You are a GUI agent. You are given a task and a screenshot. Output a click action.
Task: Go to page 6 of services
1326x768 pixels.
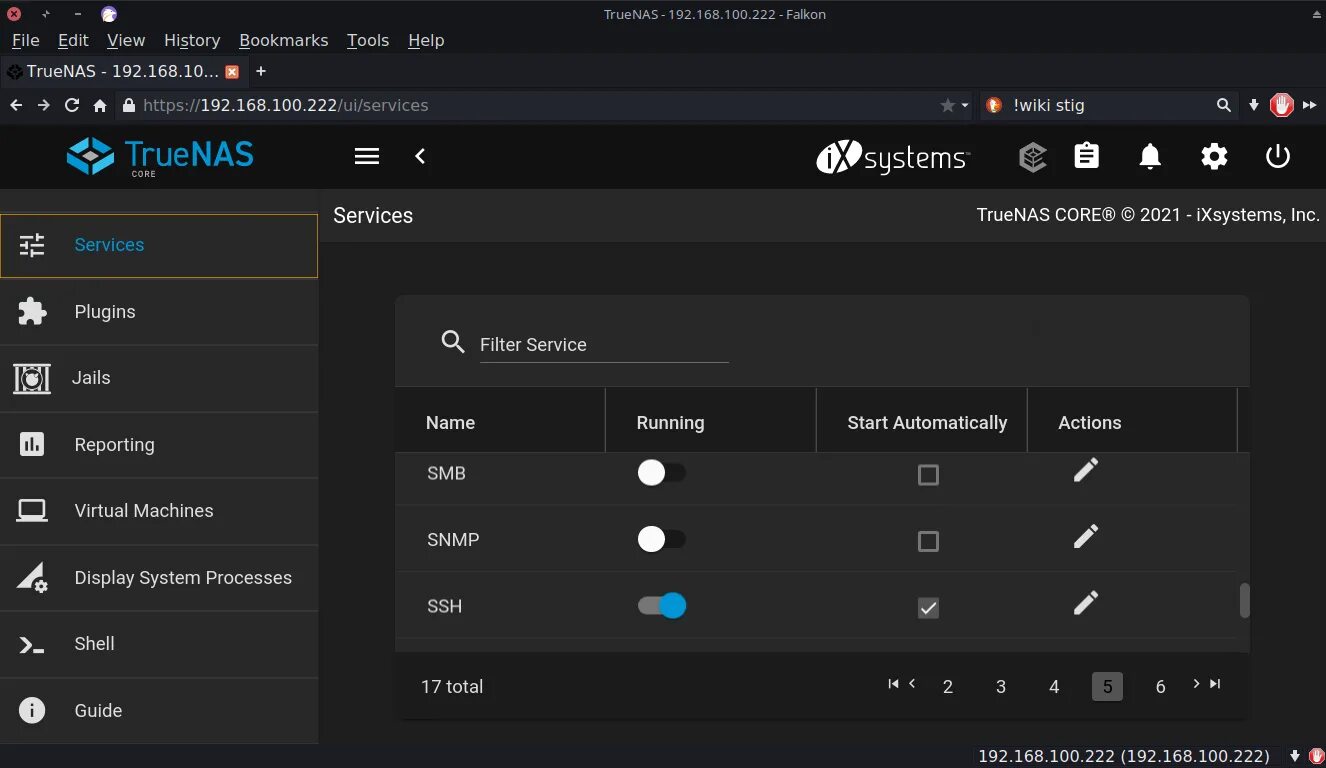[1160, 687]
